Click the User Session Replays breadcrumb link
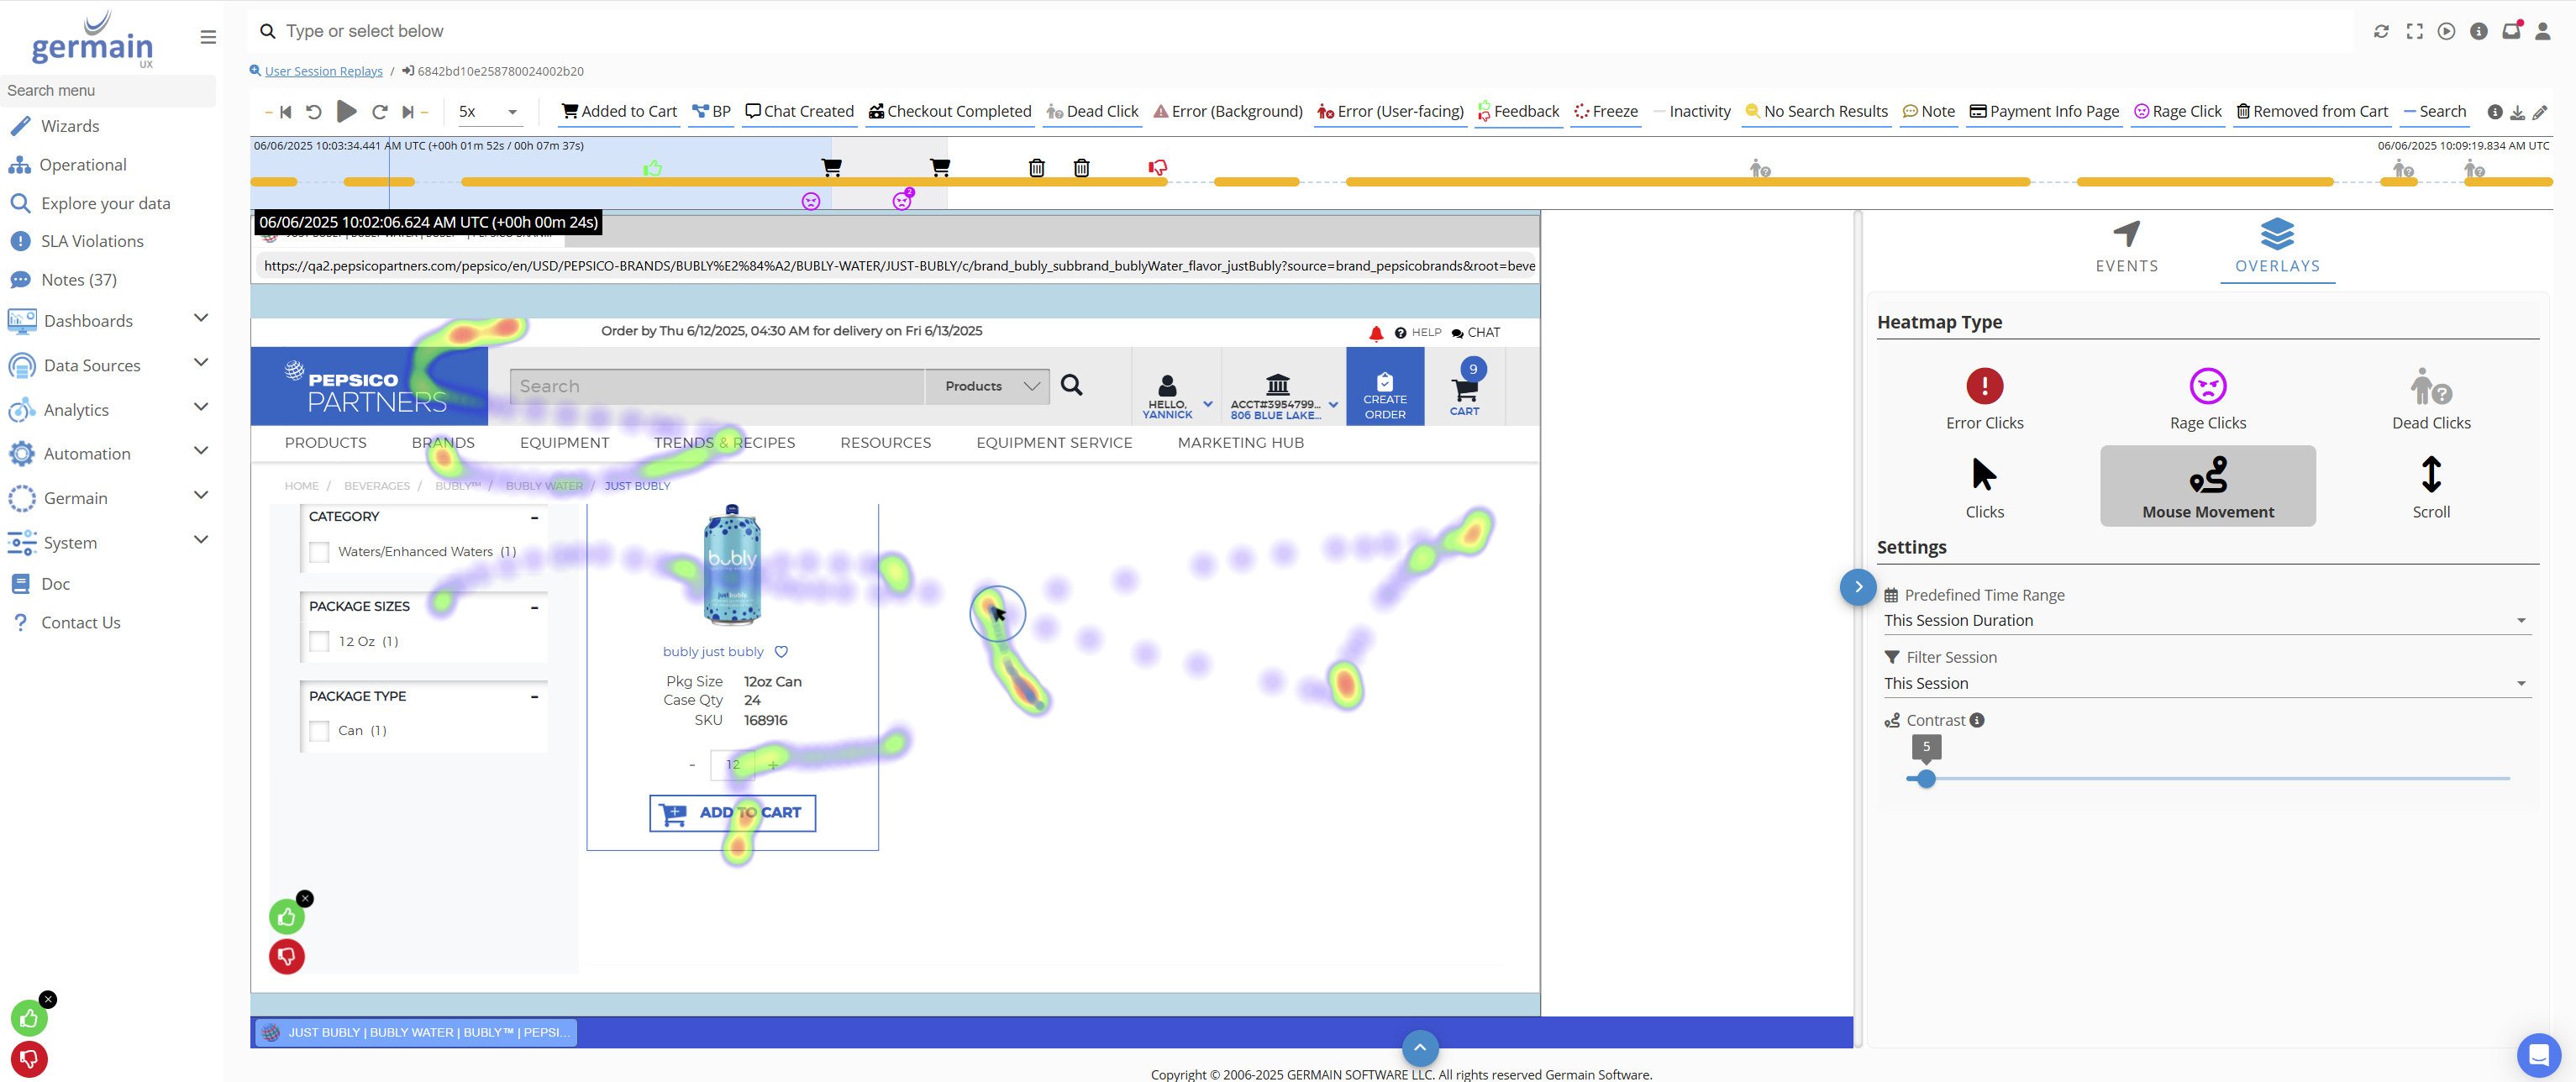 pos(323,71)
